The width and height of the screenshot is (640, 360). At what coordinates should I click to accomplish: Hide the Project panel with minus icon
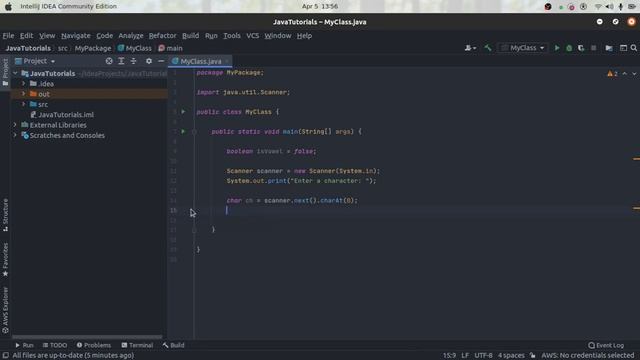tap(161, 61)
